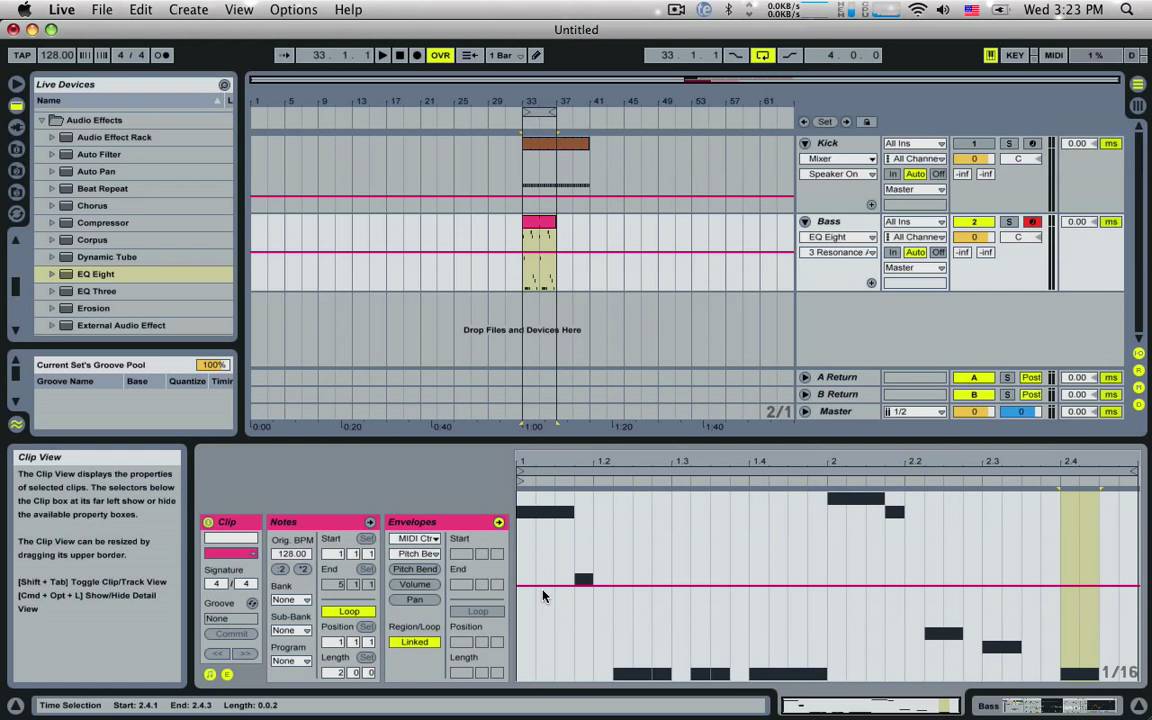The height and width of the screenshot is (720, 1152).
Task: Click the Set locator button
Action: (x=825, y=122)
